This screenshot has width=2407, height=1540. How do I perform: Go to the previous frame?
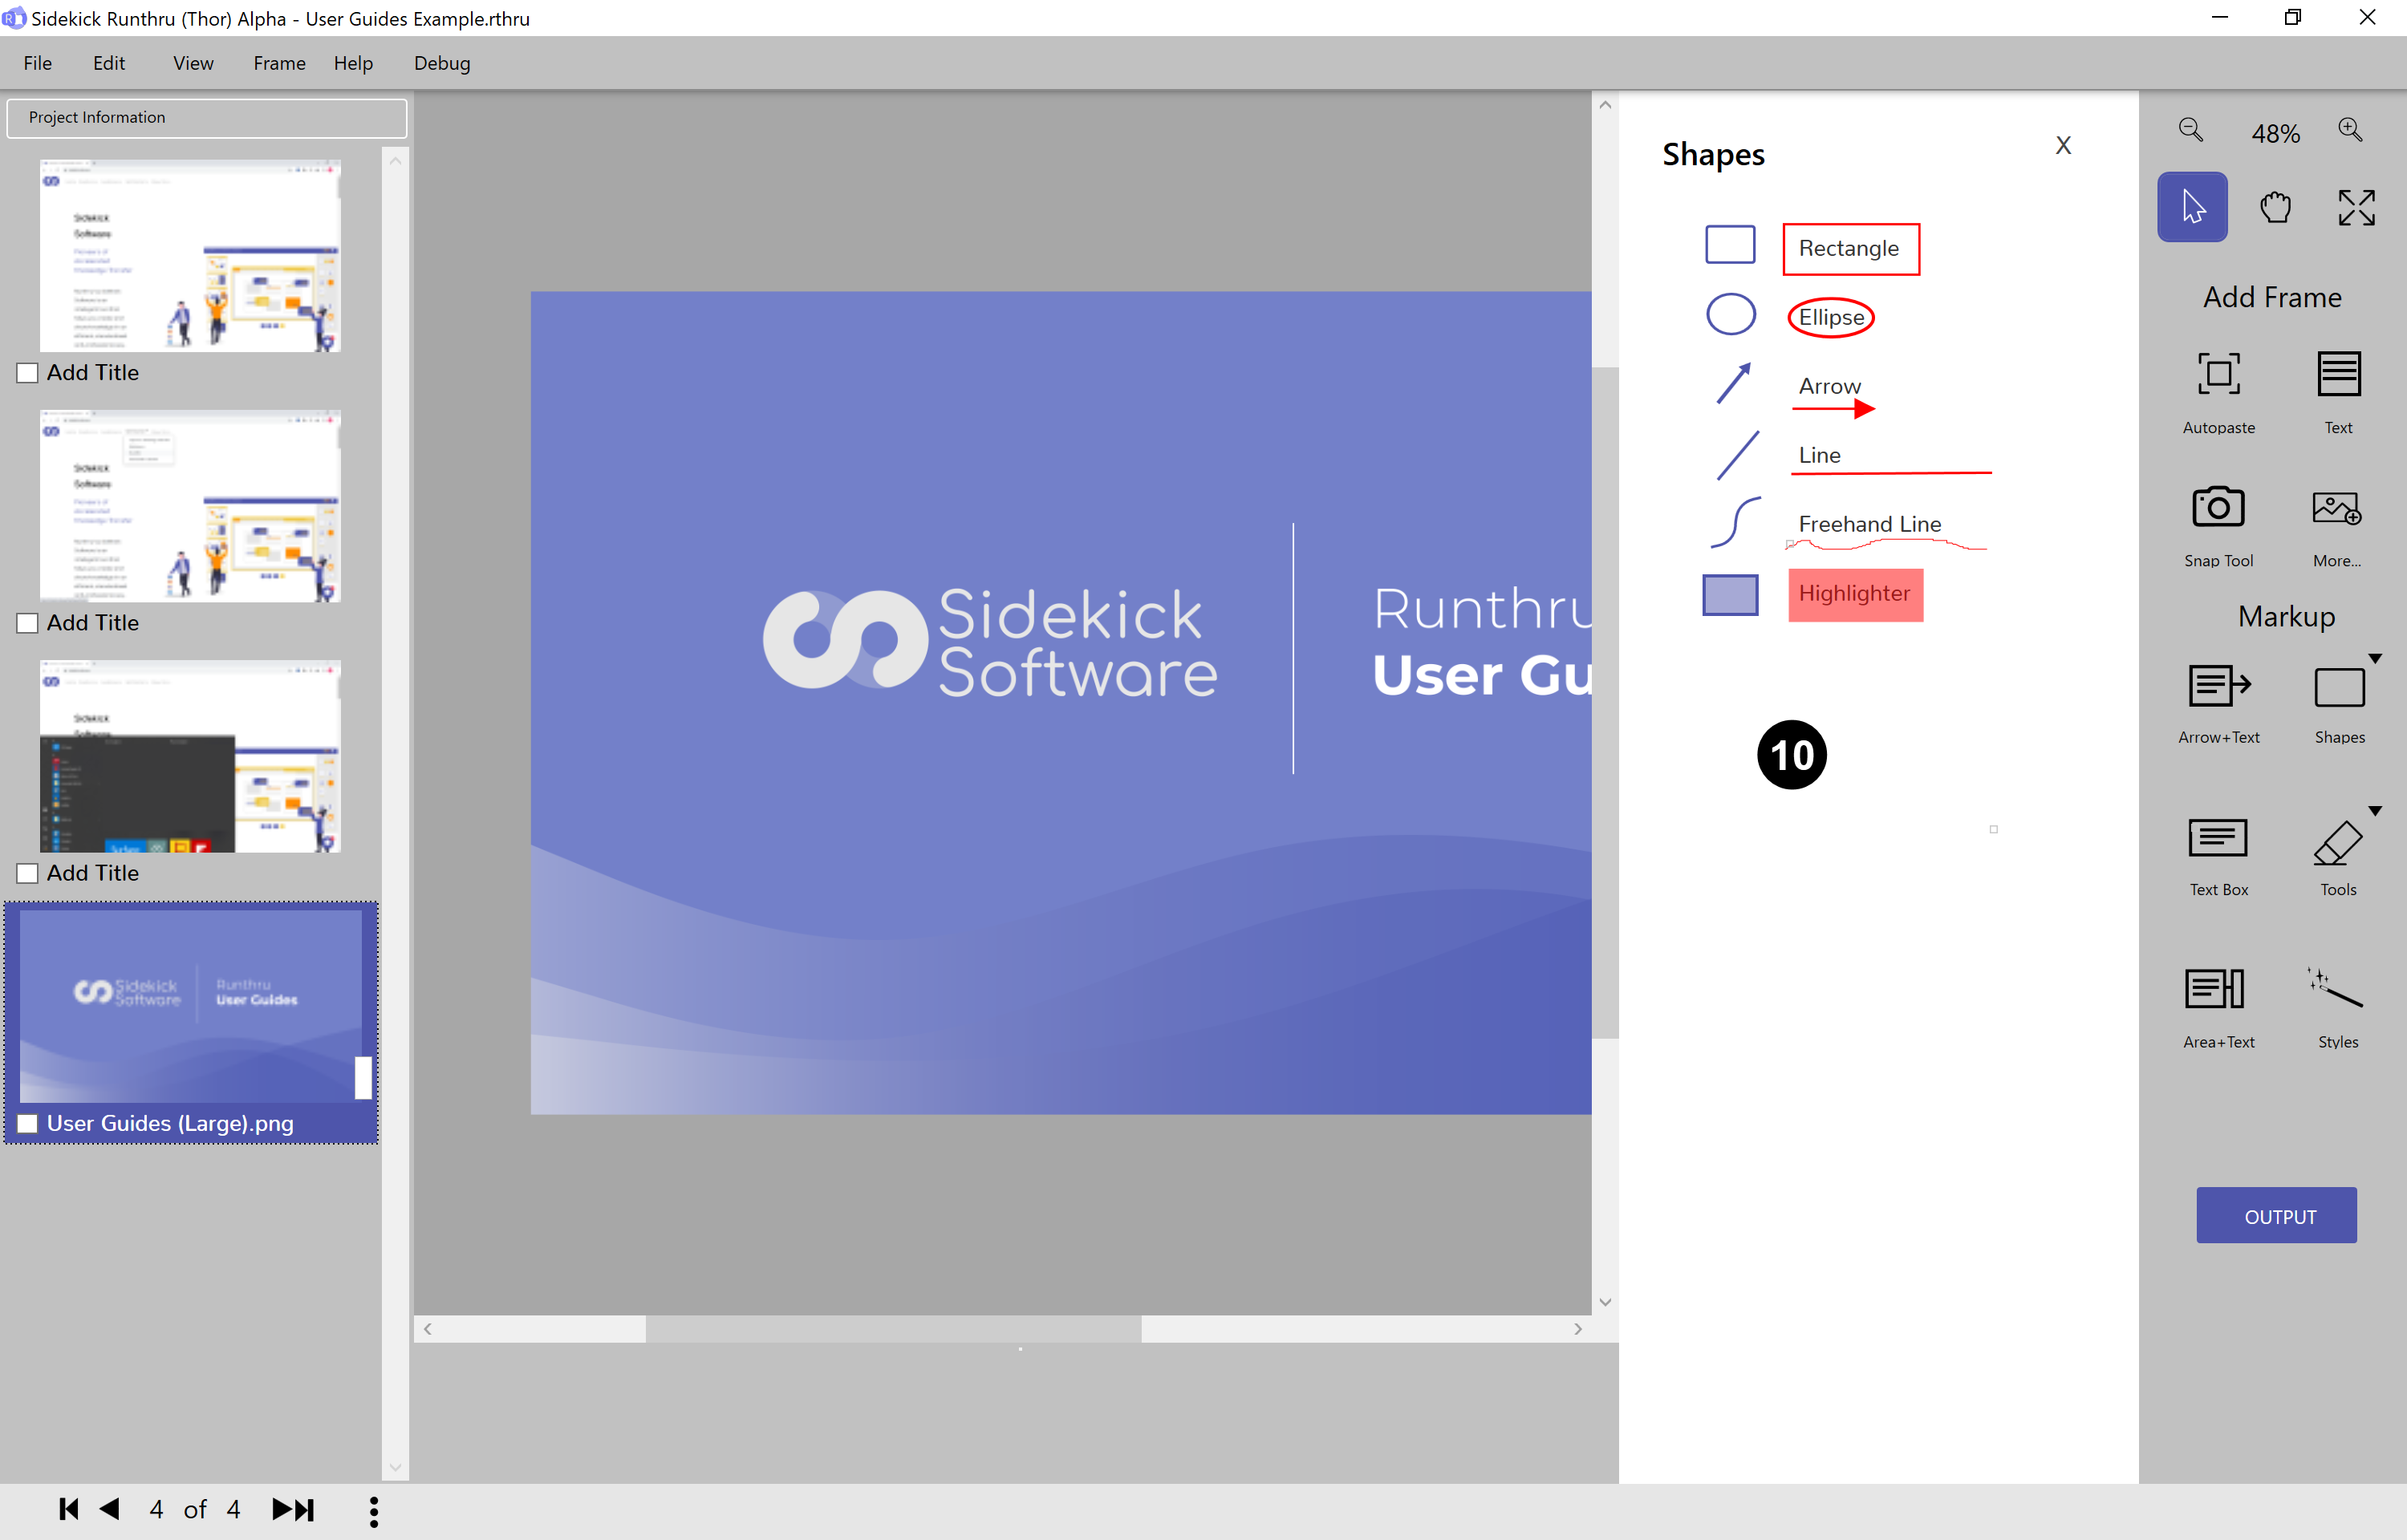[110, 1509]
